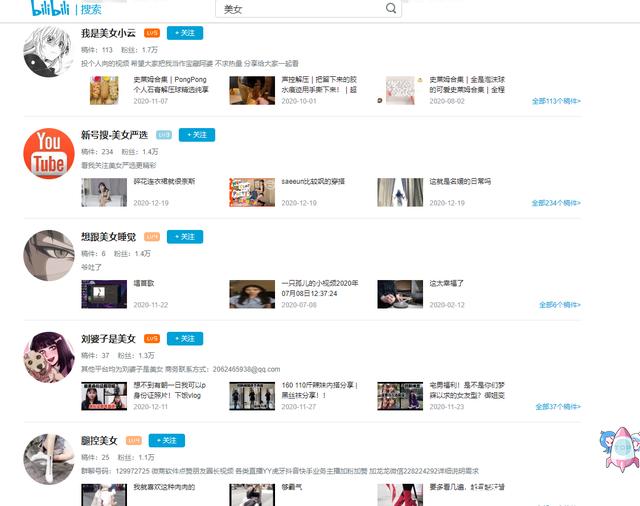640x506 pixels.
Task: Open the 搜索 link beside logo
Action: pos(91,9)
